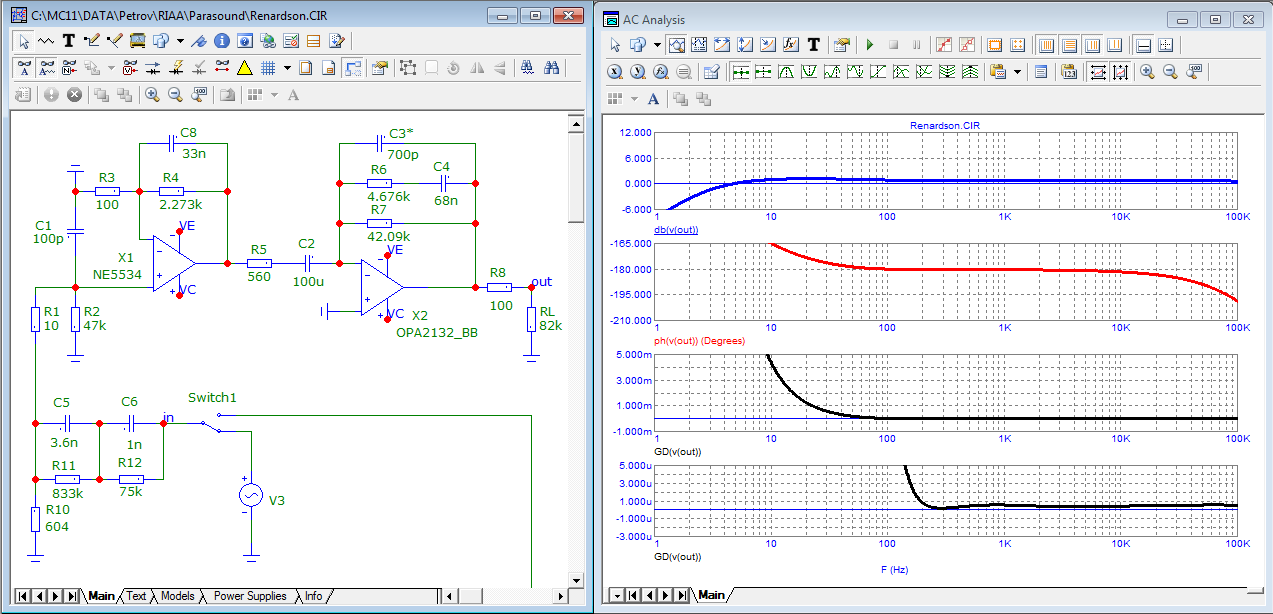This screenshot has width=1273, height=614.
Task: Zoom out in the schematic window
Action: click(x=175, y=95)
